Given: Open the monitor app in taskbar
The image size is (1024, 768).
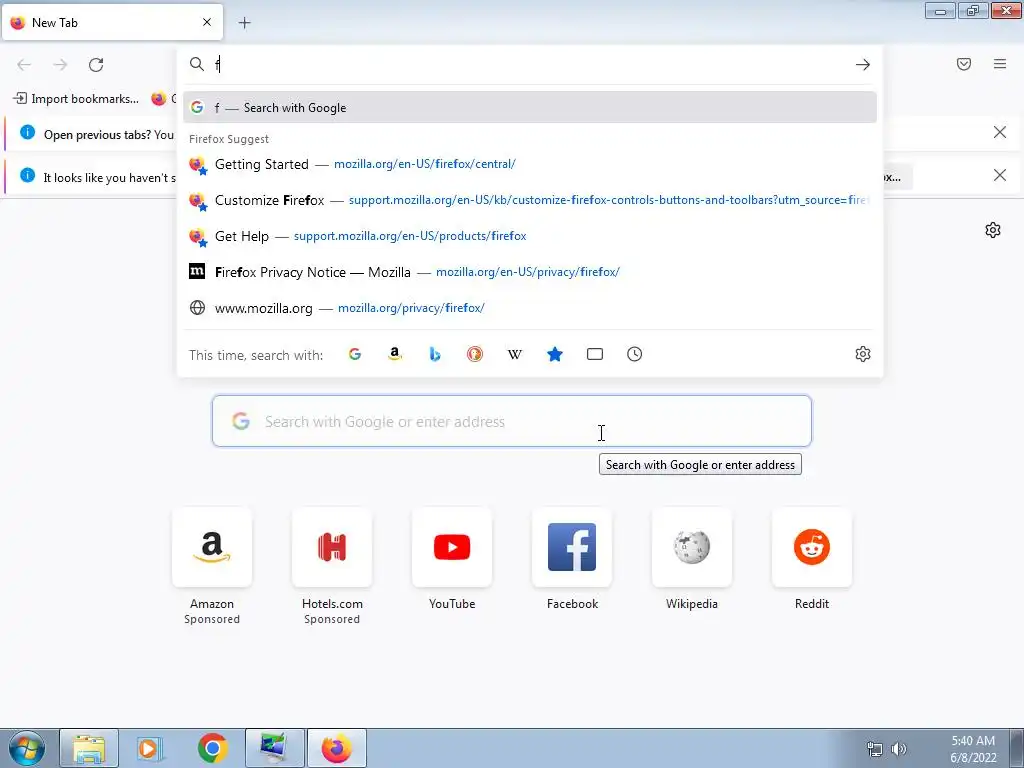Looking at the screenshot, I should [274, 748].
